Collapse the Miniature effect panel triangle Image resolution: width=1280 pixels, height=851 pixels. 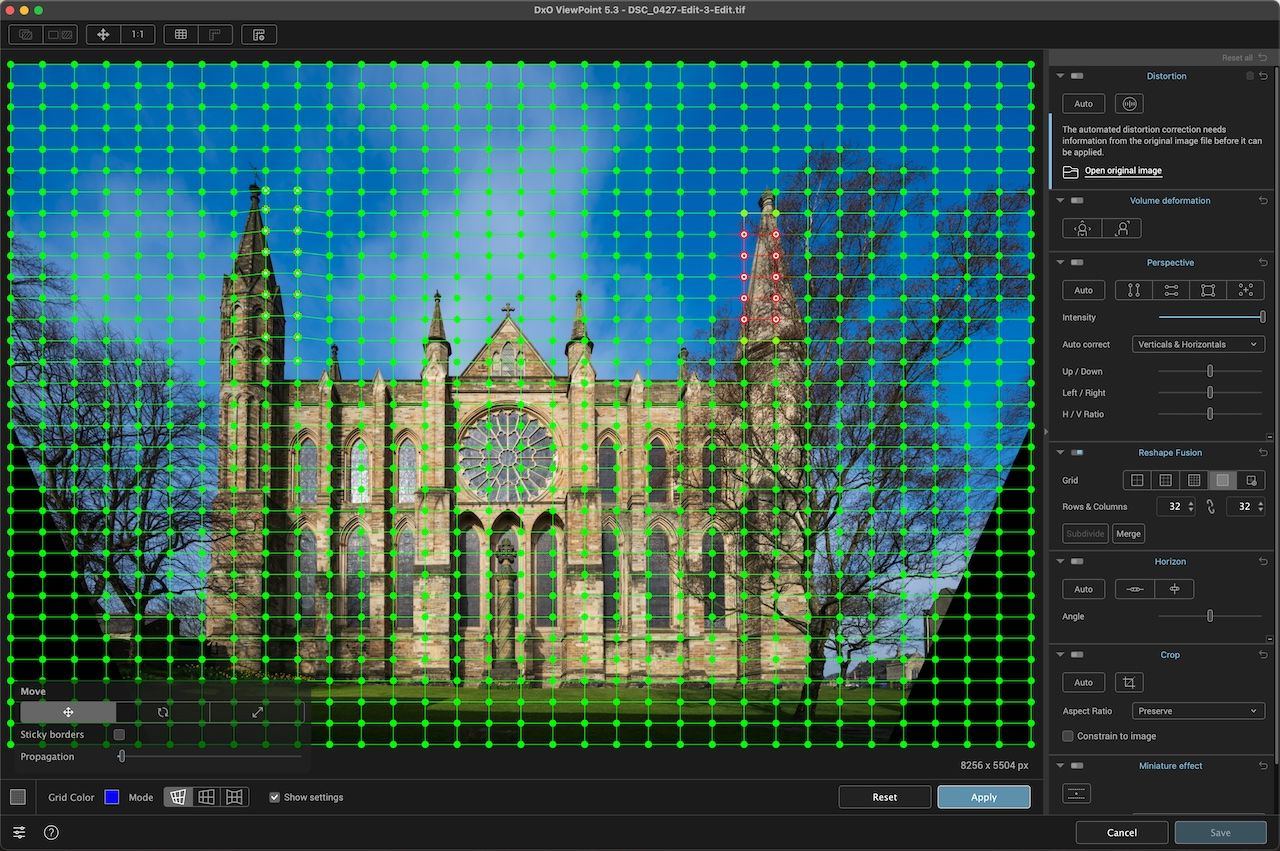(x=1060, y=766)
